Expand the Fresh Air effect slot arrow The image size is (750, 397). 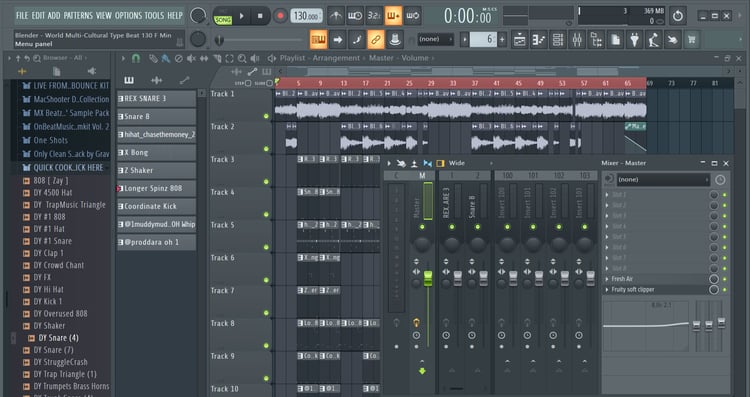coord(607,279)
